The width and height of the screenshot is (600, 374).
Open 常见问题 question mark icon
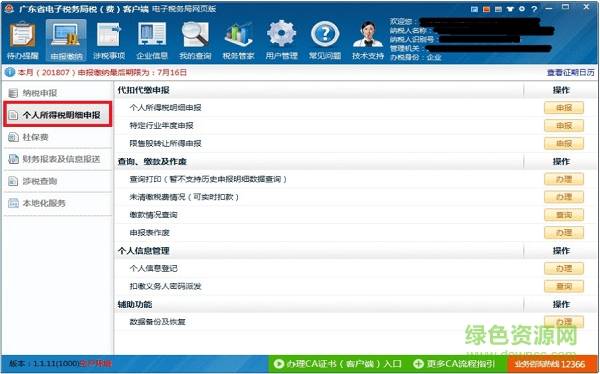(x=325, y=40)
